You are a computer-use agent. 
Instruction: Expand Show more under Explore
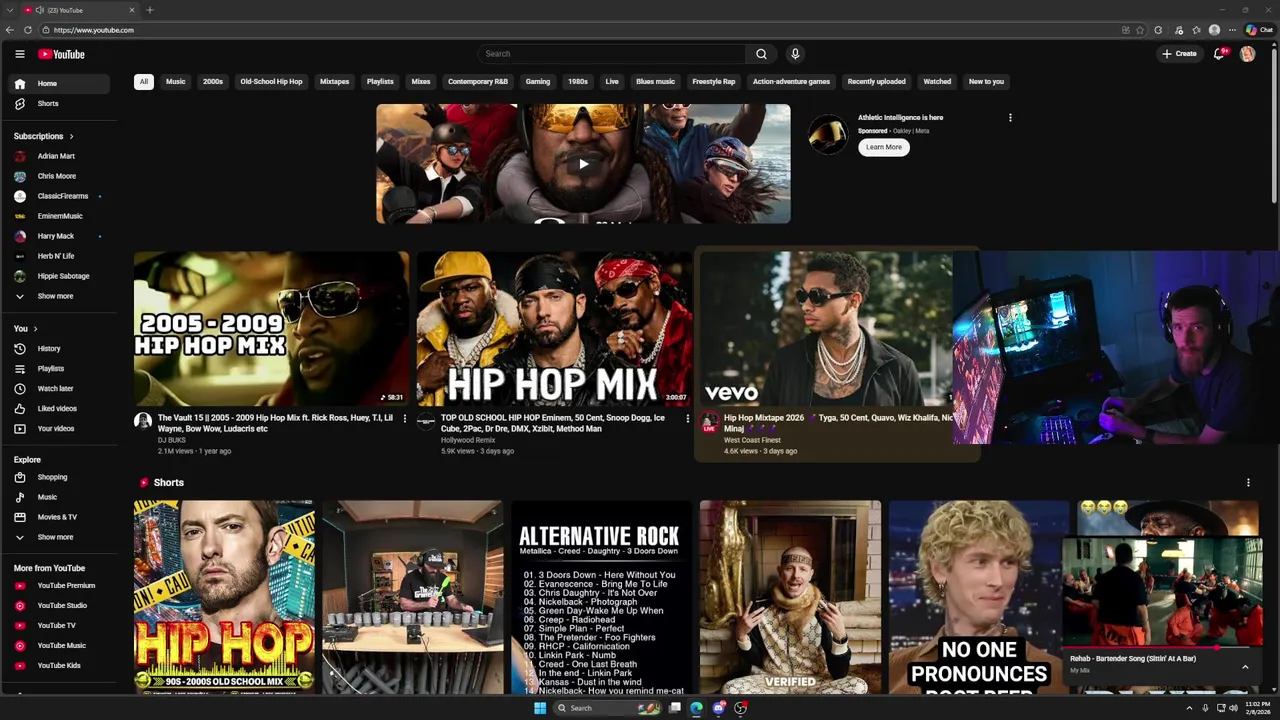[x=59, y=537]
